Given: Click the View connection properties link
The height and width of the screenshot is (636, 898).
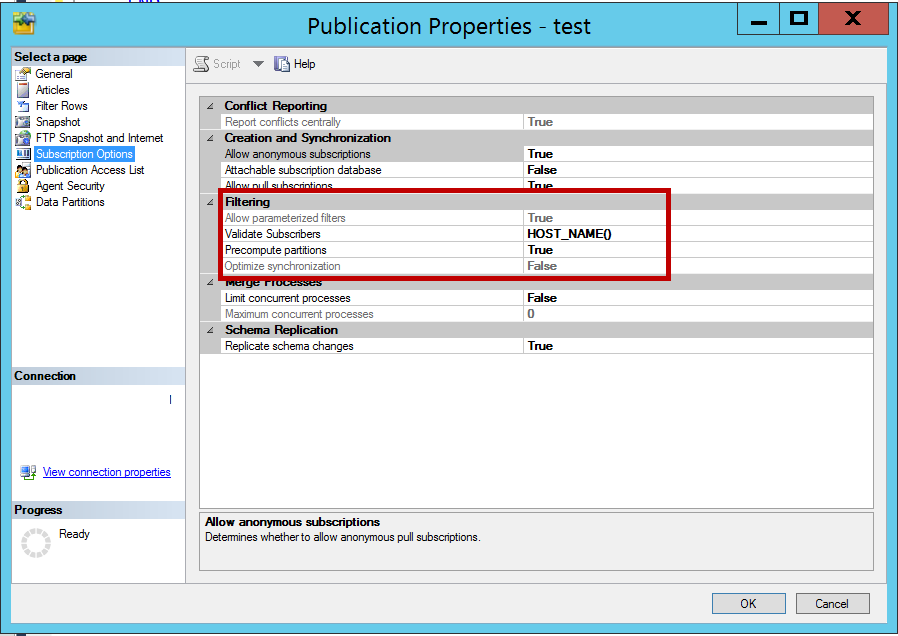Looking at the screenshot, I should [x=107, y=472].
